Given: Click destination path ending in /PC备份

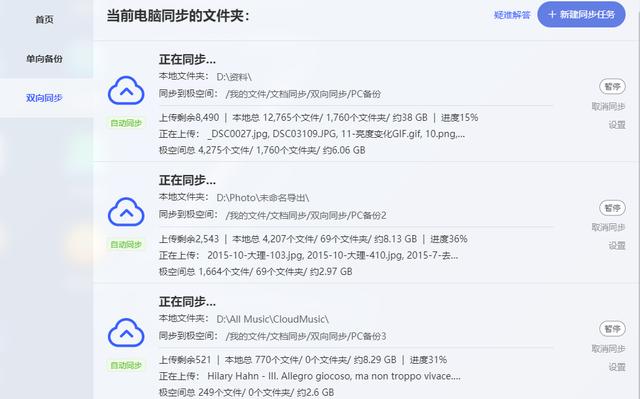Looking at the screenshot, I should 303,94.
